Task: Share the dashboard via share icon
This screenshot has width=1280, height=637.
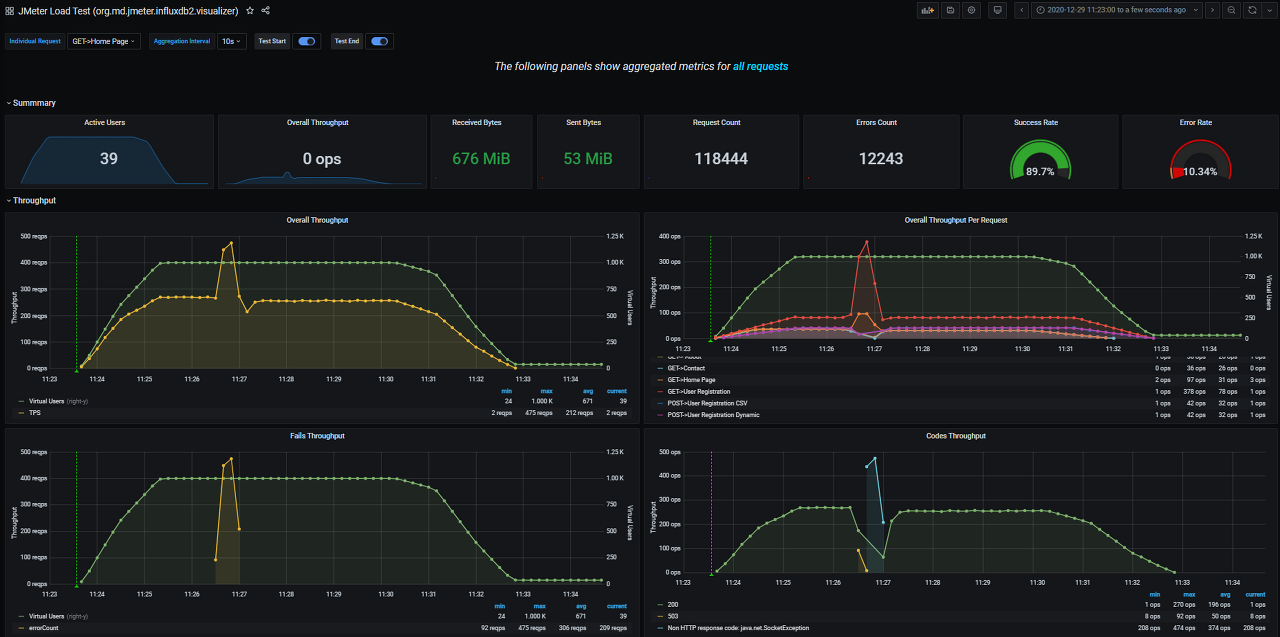Action: (x=265, y=10)
